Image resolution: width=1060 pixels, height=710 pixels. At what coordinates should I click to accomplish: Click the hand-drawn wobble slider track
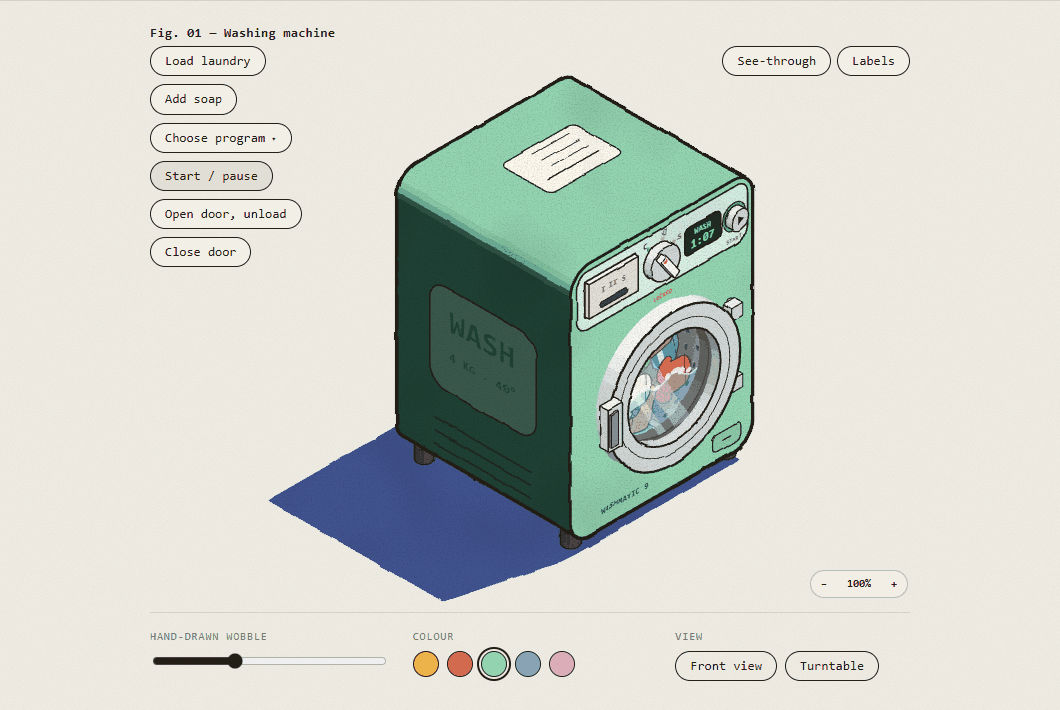269,661
